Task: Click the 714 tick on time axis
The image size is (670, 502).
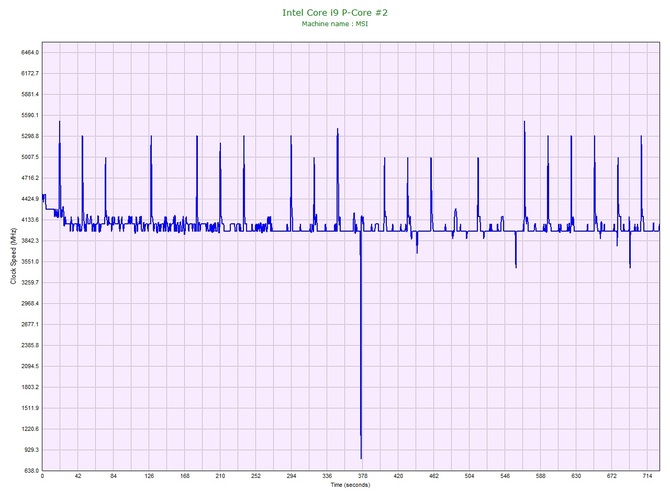Action: (647, 476)
